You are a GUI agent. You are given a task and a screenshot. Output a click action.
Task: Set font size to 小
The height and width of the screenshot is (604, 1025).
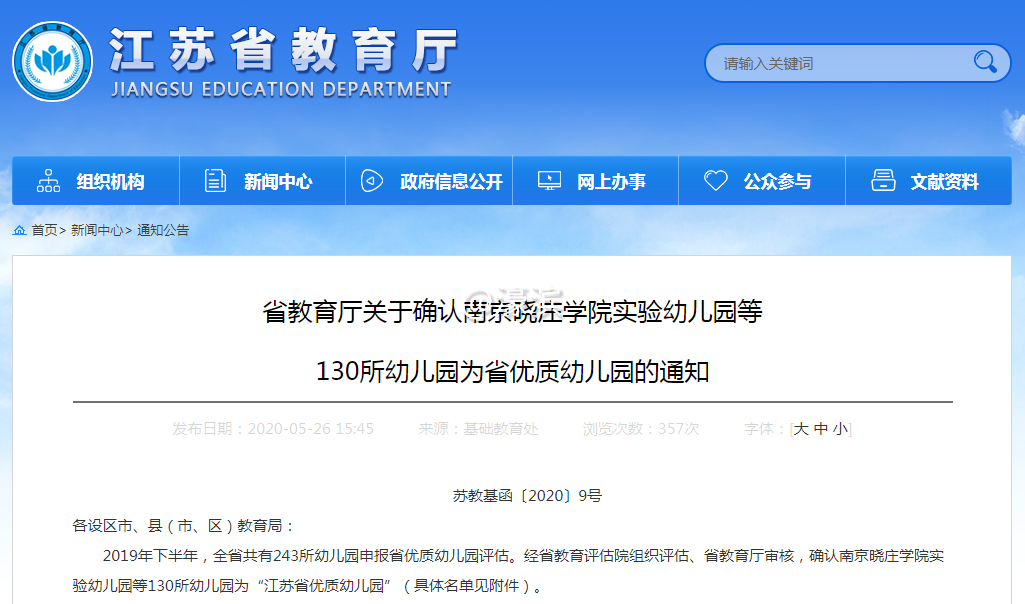pyautogui.click(x=840, y=429)
